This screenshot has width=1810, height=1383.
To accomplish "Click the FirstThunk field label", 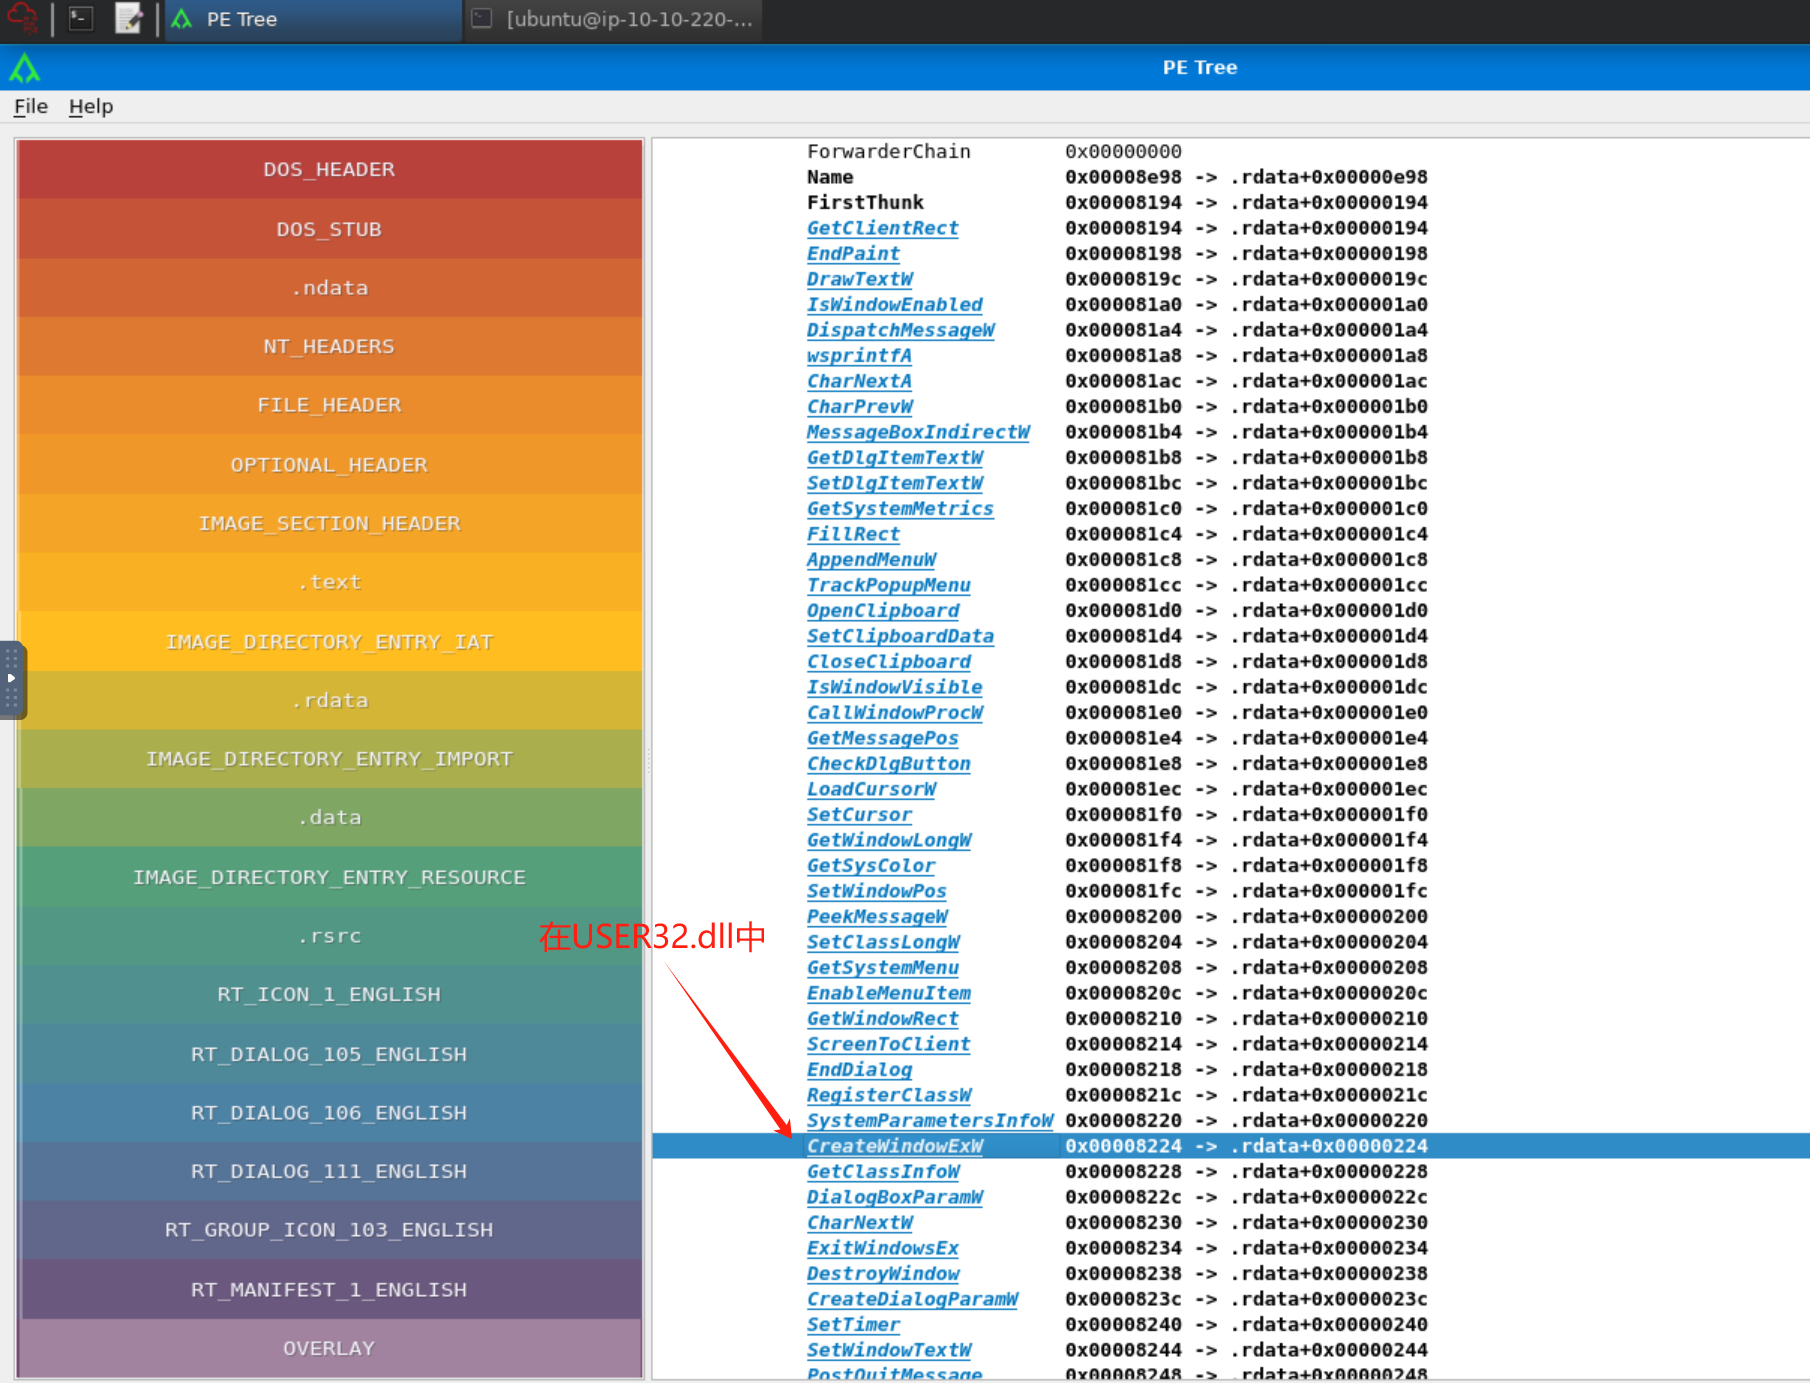I will coord(865,203).
